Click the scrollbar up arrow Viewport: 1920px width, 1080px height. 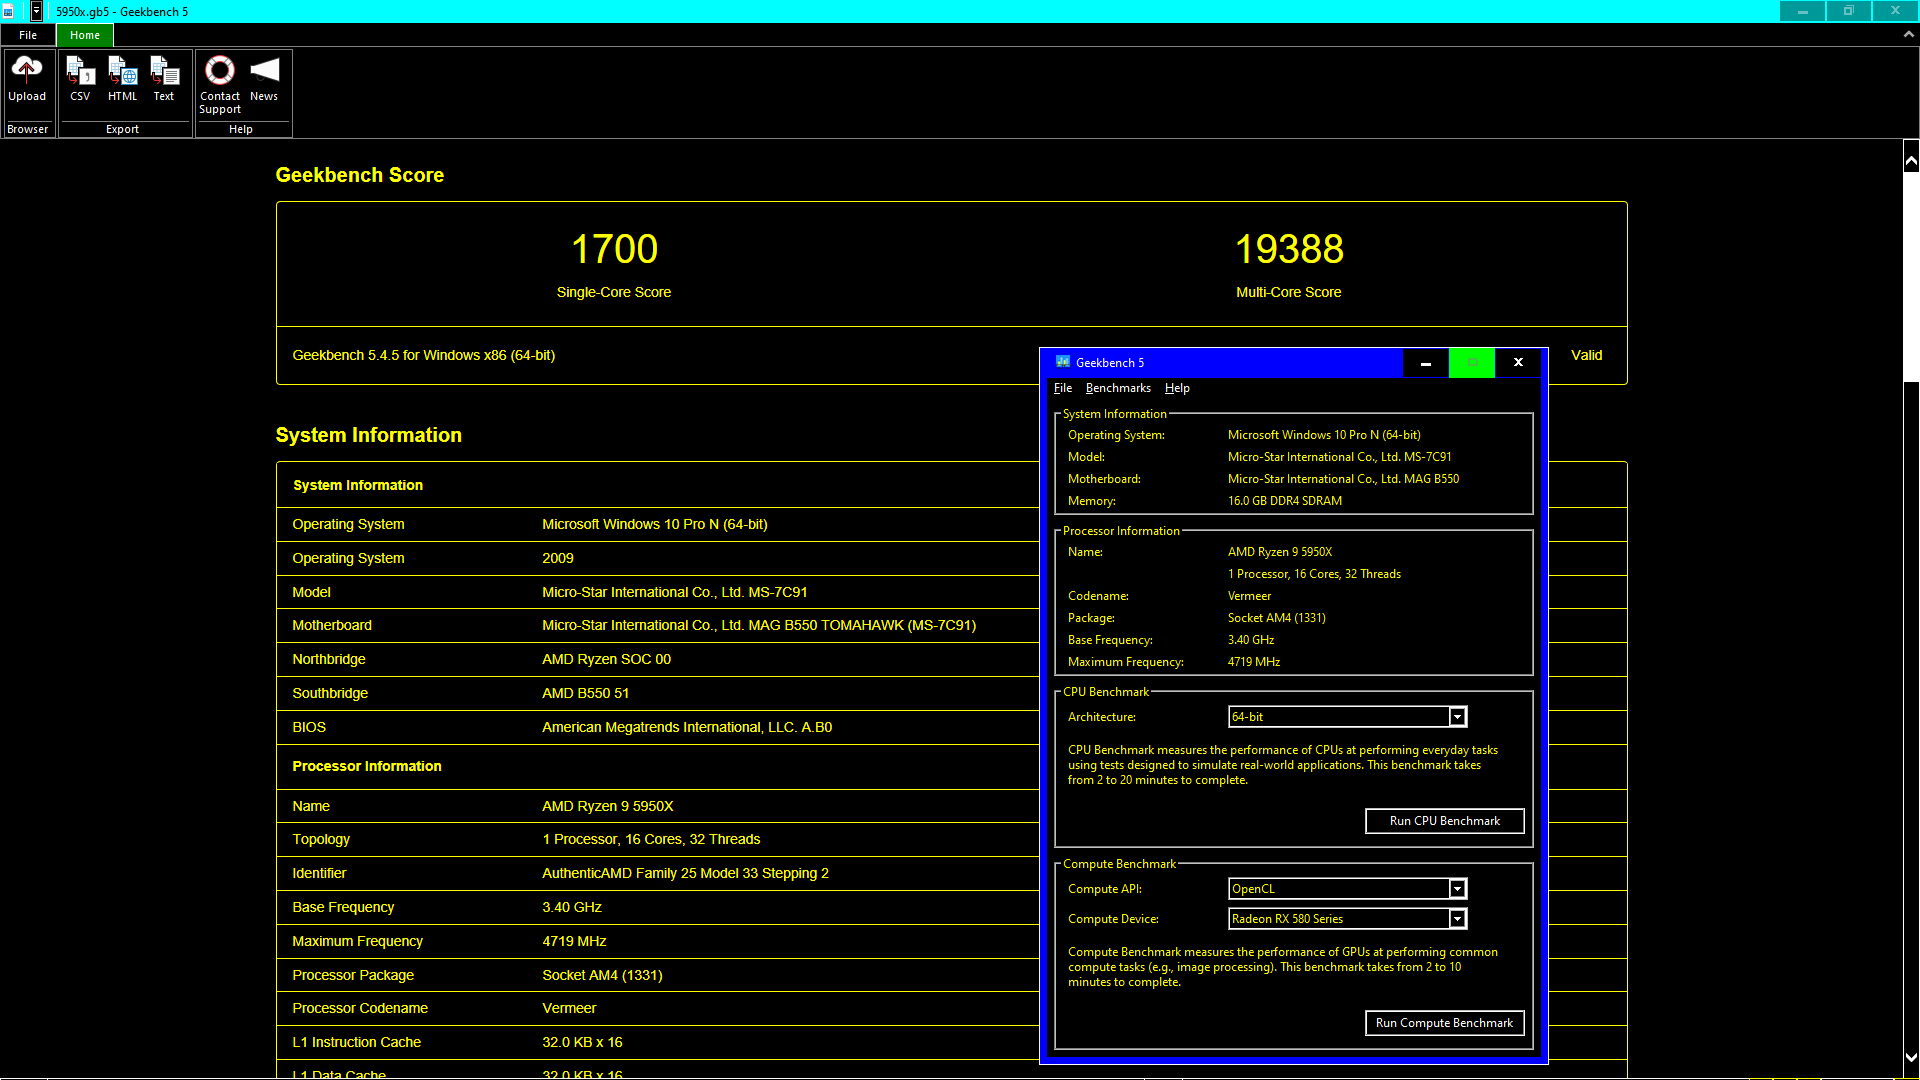click(x=1911, y=160)
